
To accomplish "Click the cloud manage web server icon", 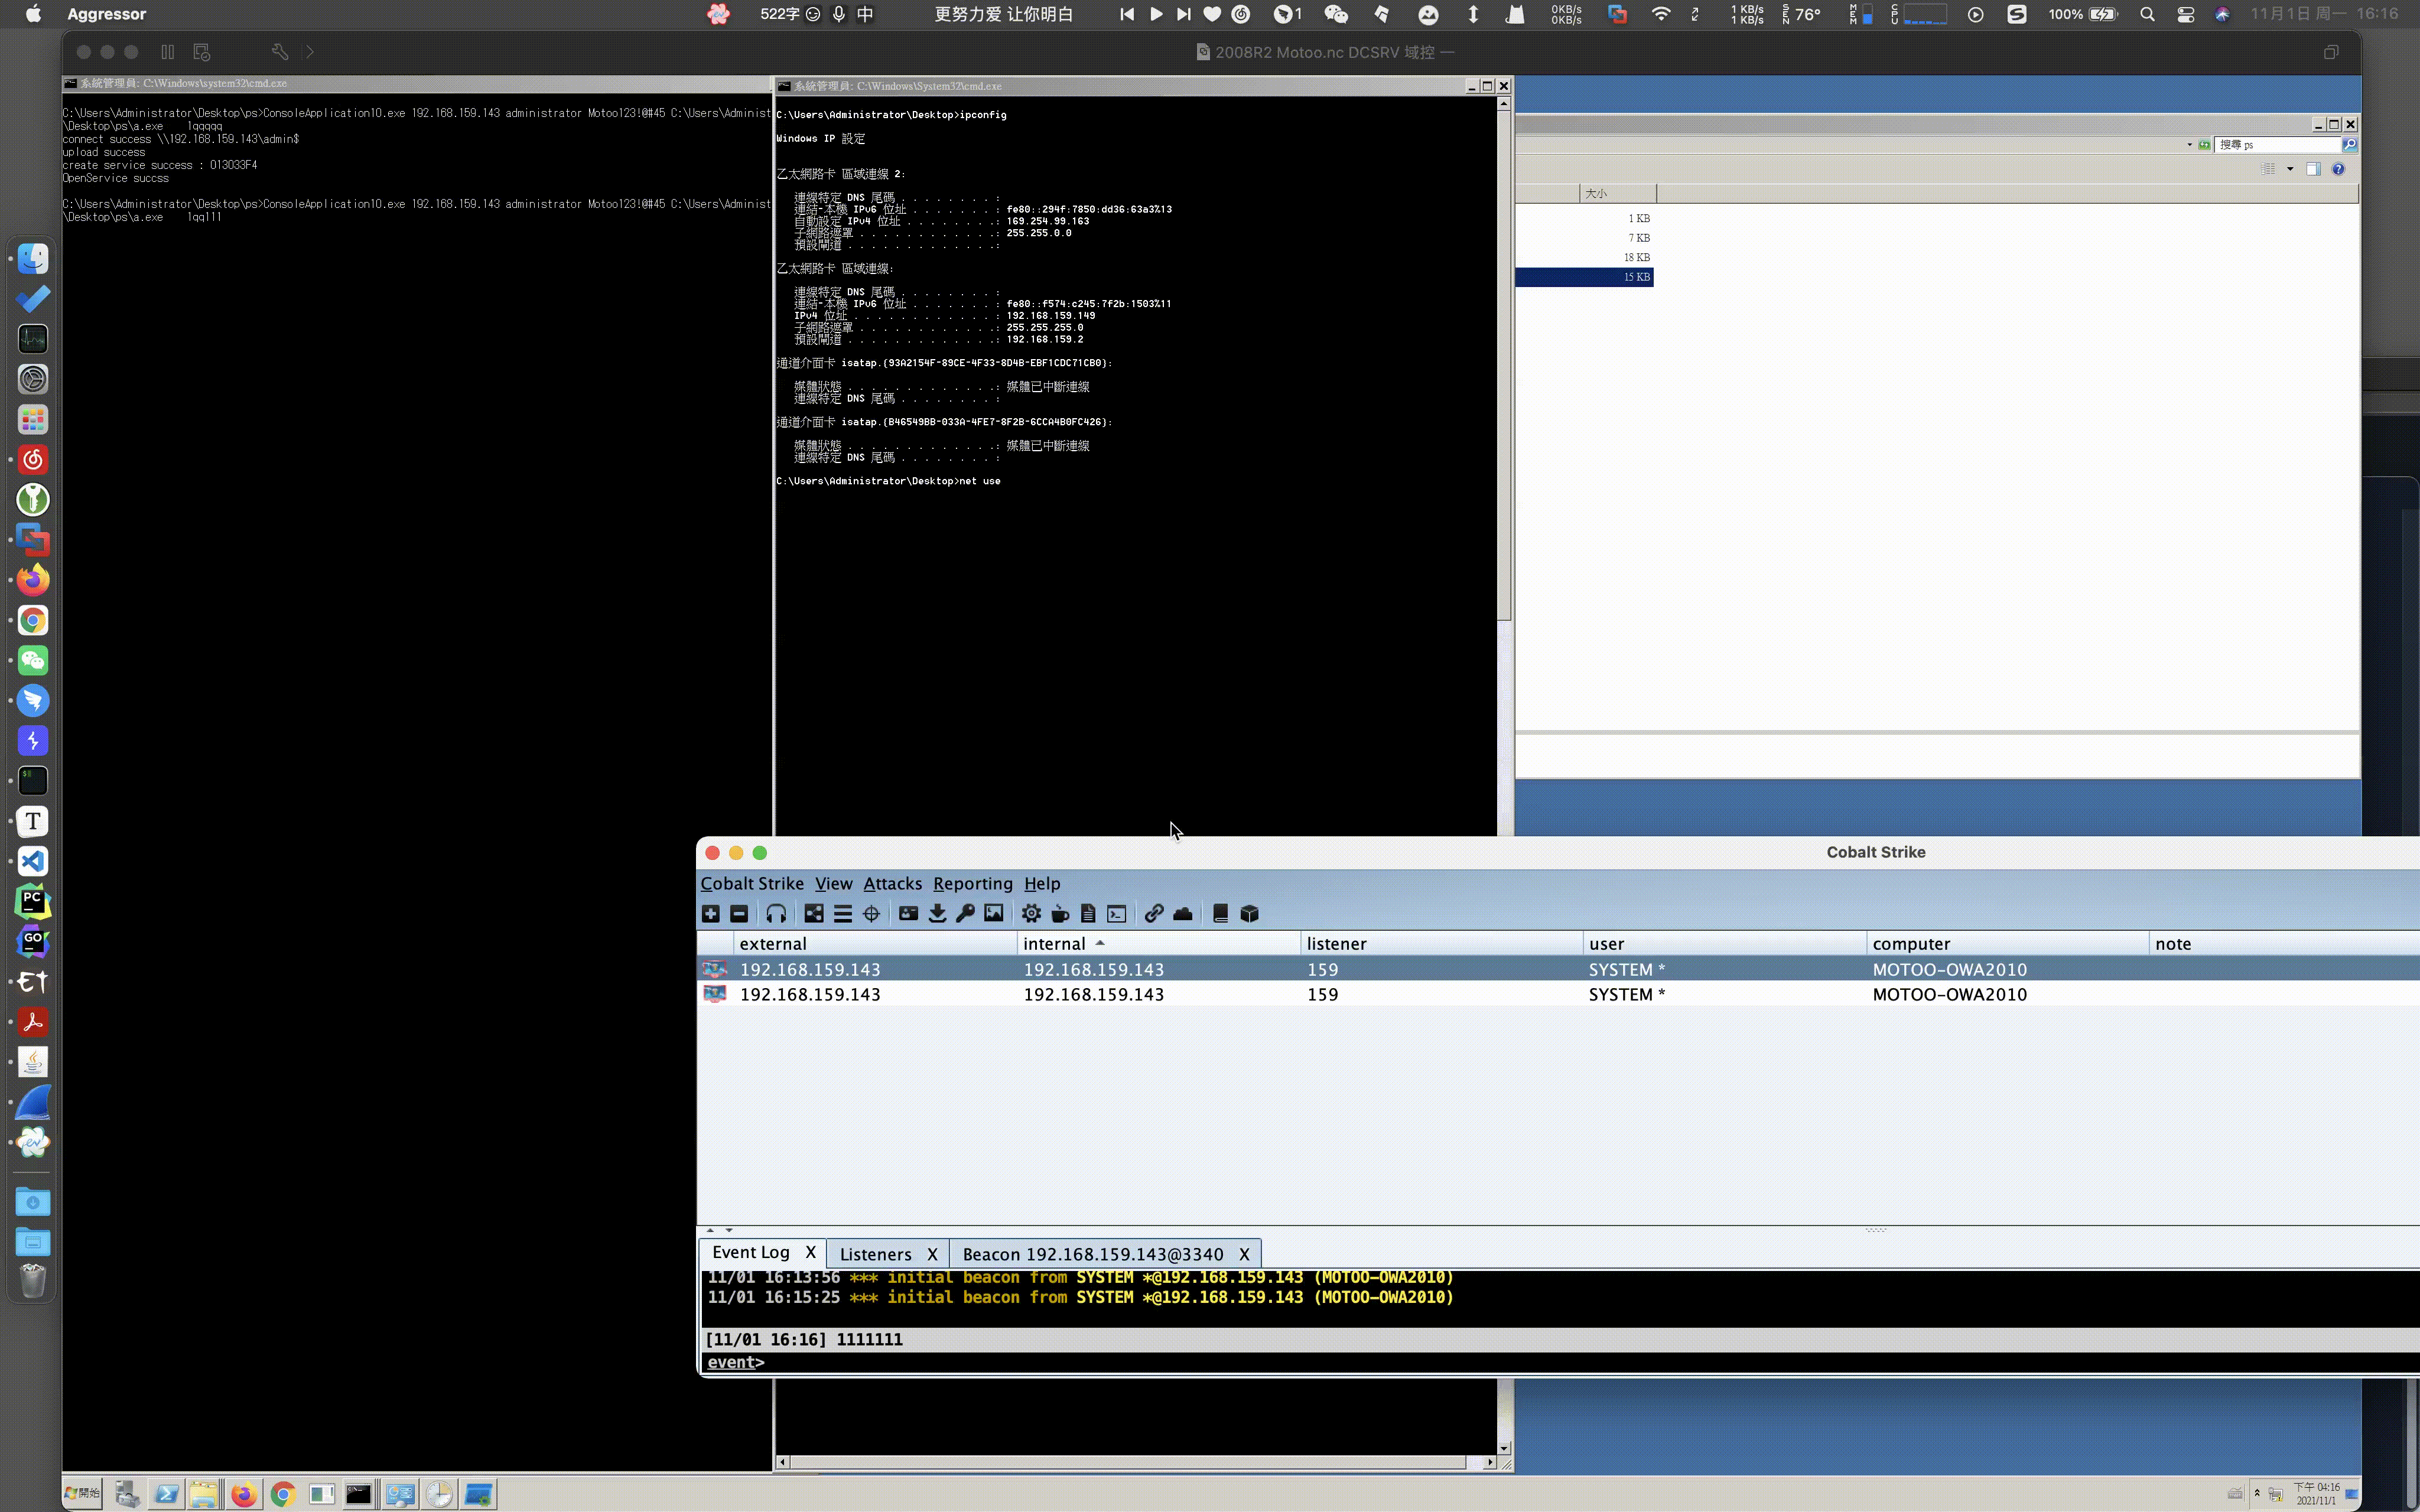I will tap(1182, 913).
